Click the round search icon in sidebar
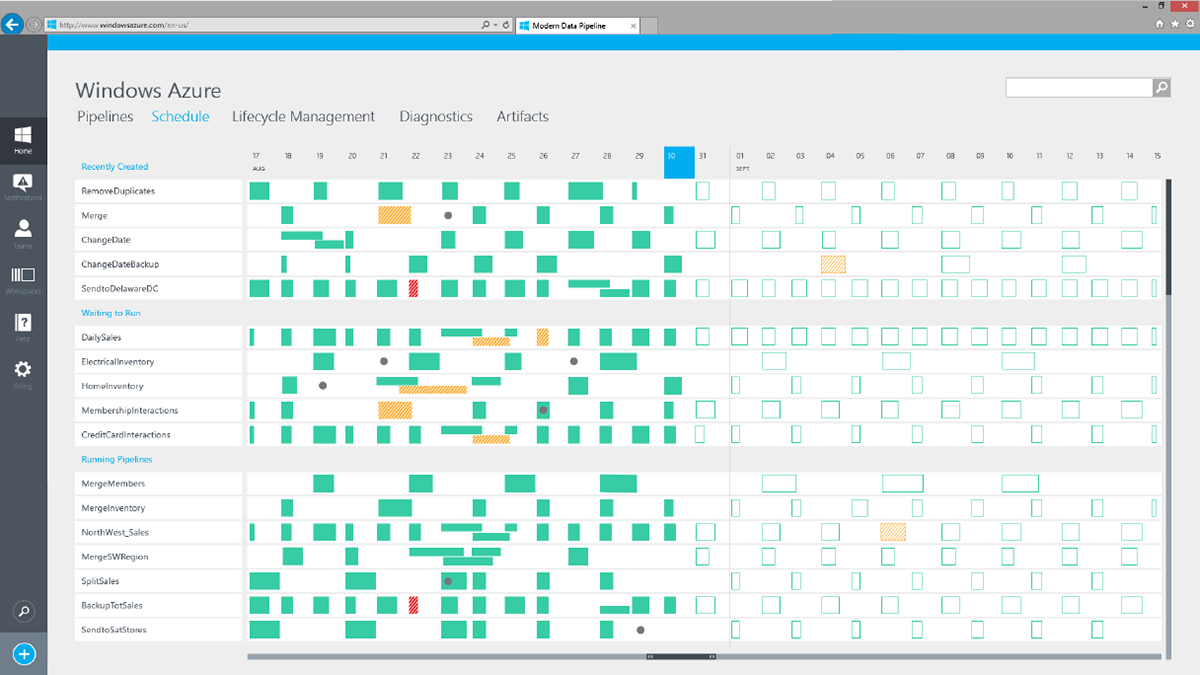Viewport: 1200px width, 675px height. point(24,611)
